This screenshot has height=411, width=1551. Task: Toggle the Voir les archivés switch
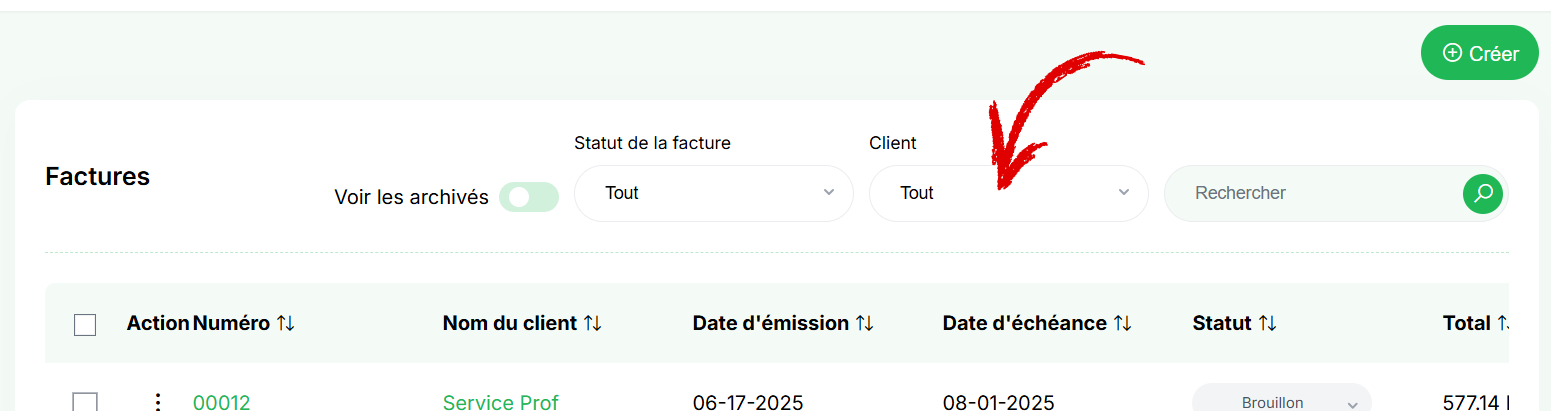pyautogui.click(x=529, y=197)
